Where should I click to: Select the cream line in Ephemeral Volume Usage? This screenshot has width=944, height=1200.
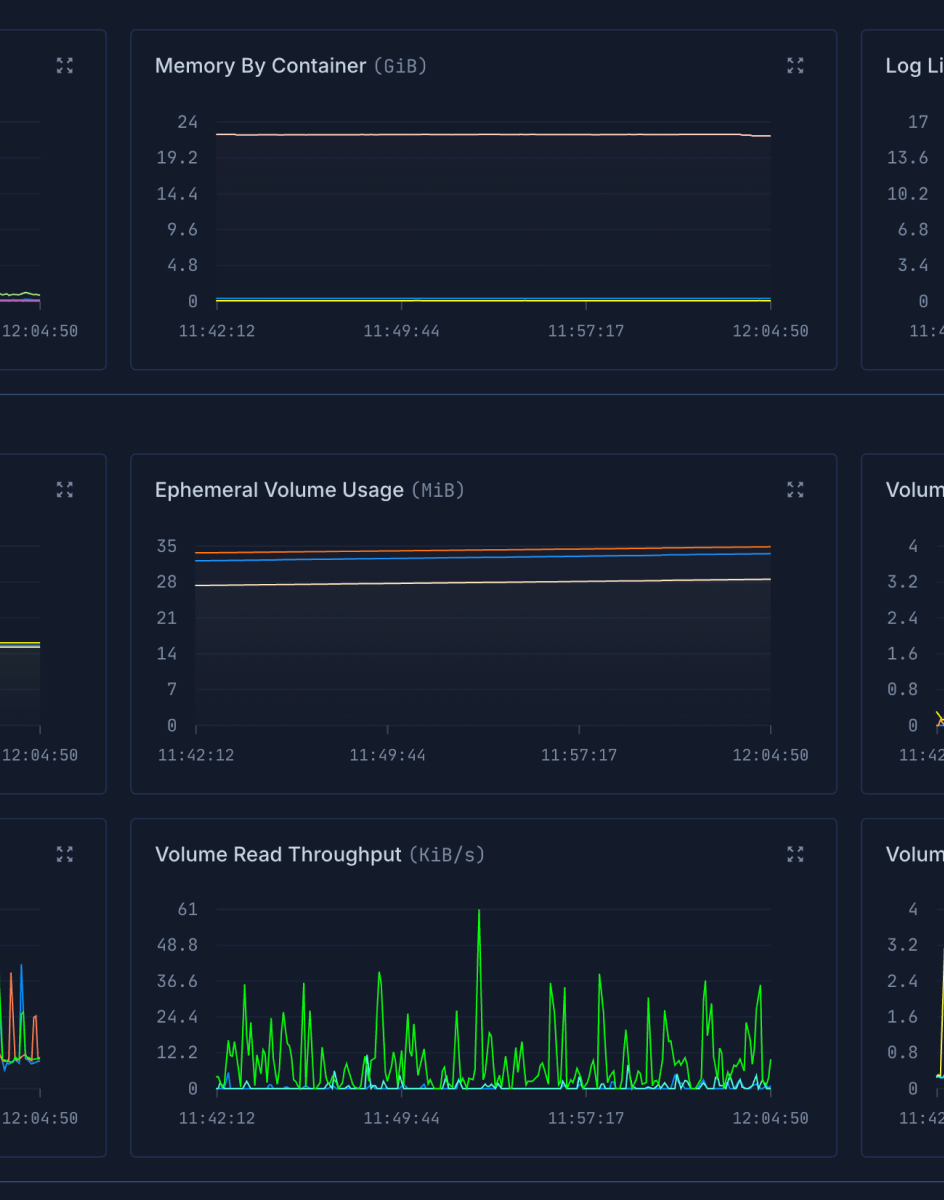click(480, 582)
